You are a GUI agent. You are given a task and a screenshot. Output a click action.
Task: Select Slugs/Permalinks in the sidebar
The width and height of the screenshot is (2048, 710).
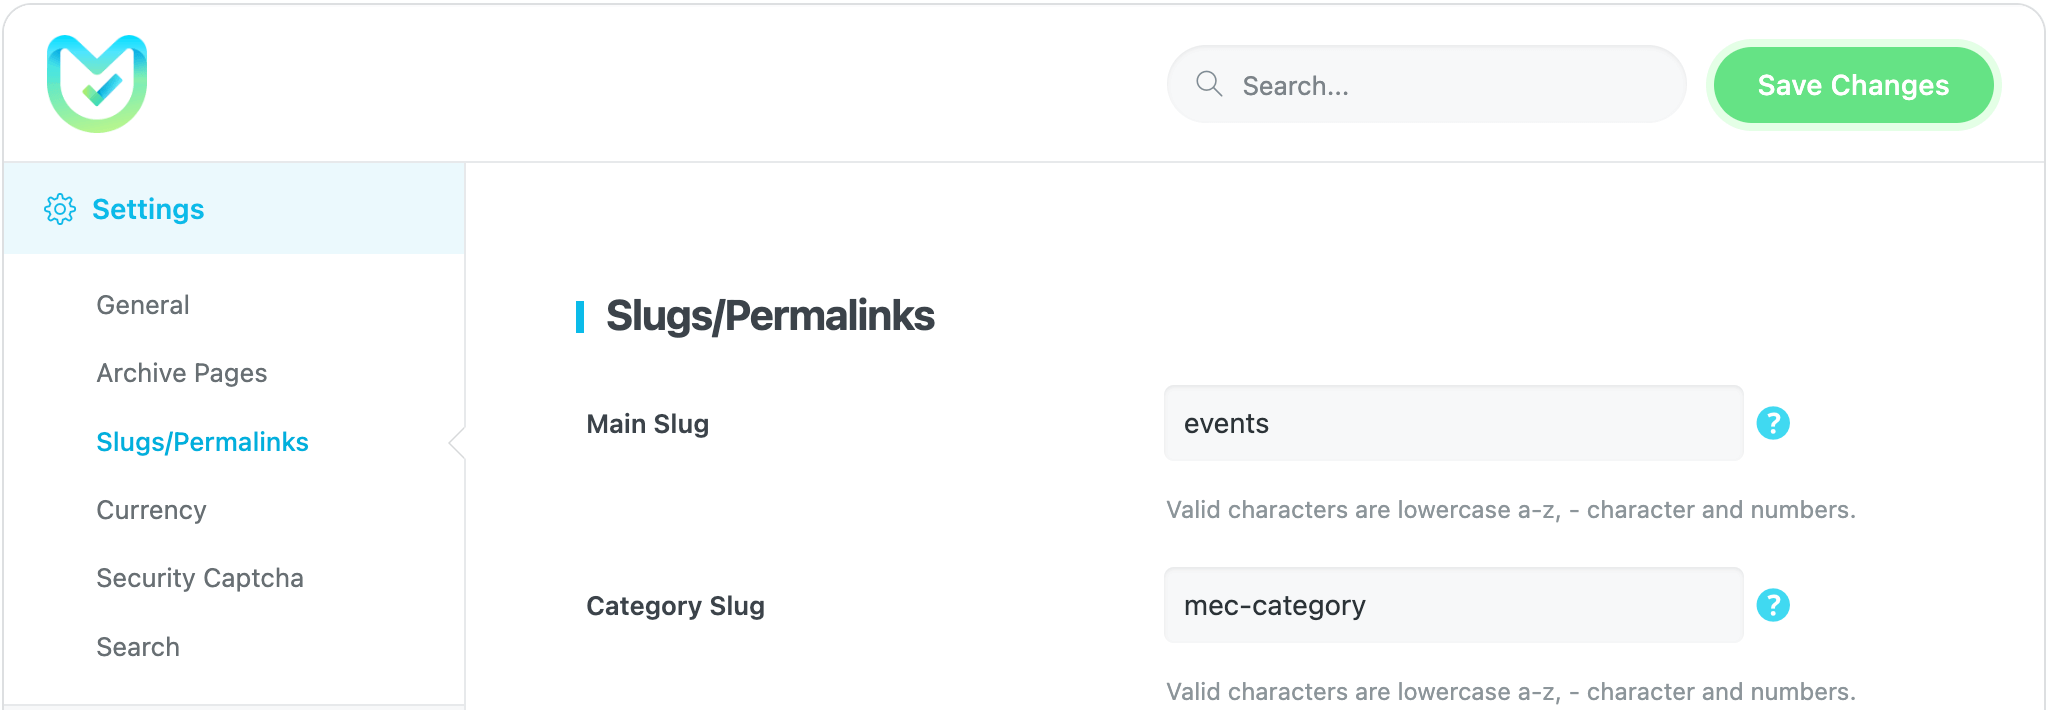tap(202, 442)
